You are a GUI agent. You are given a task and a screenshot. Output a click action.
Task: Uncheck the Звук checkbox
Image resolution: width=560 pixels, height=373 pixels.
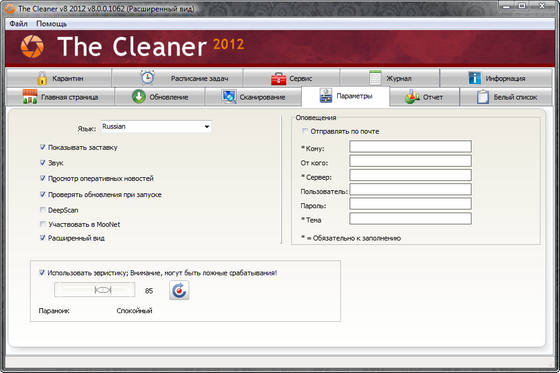(43, 163)
